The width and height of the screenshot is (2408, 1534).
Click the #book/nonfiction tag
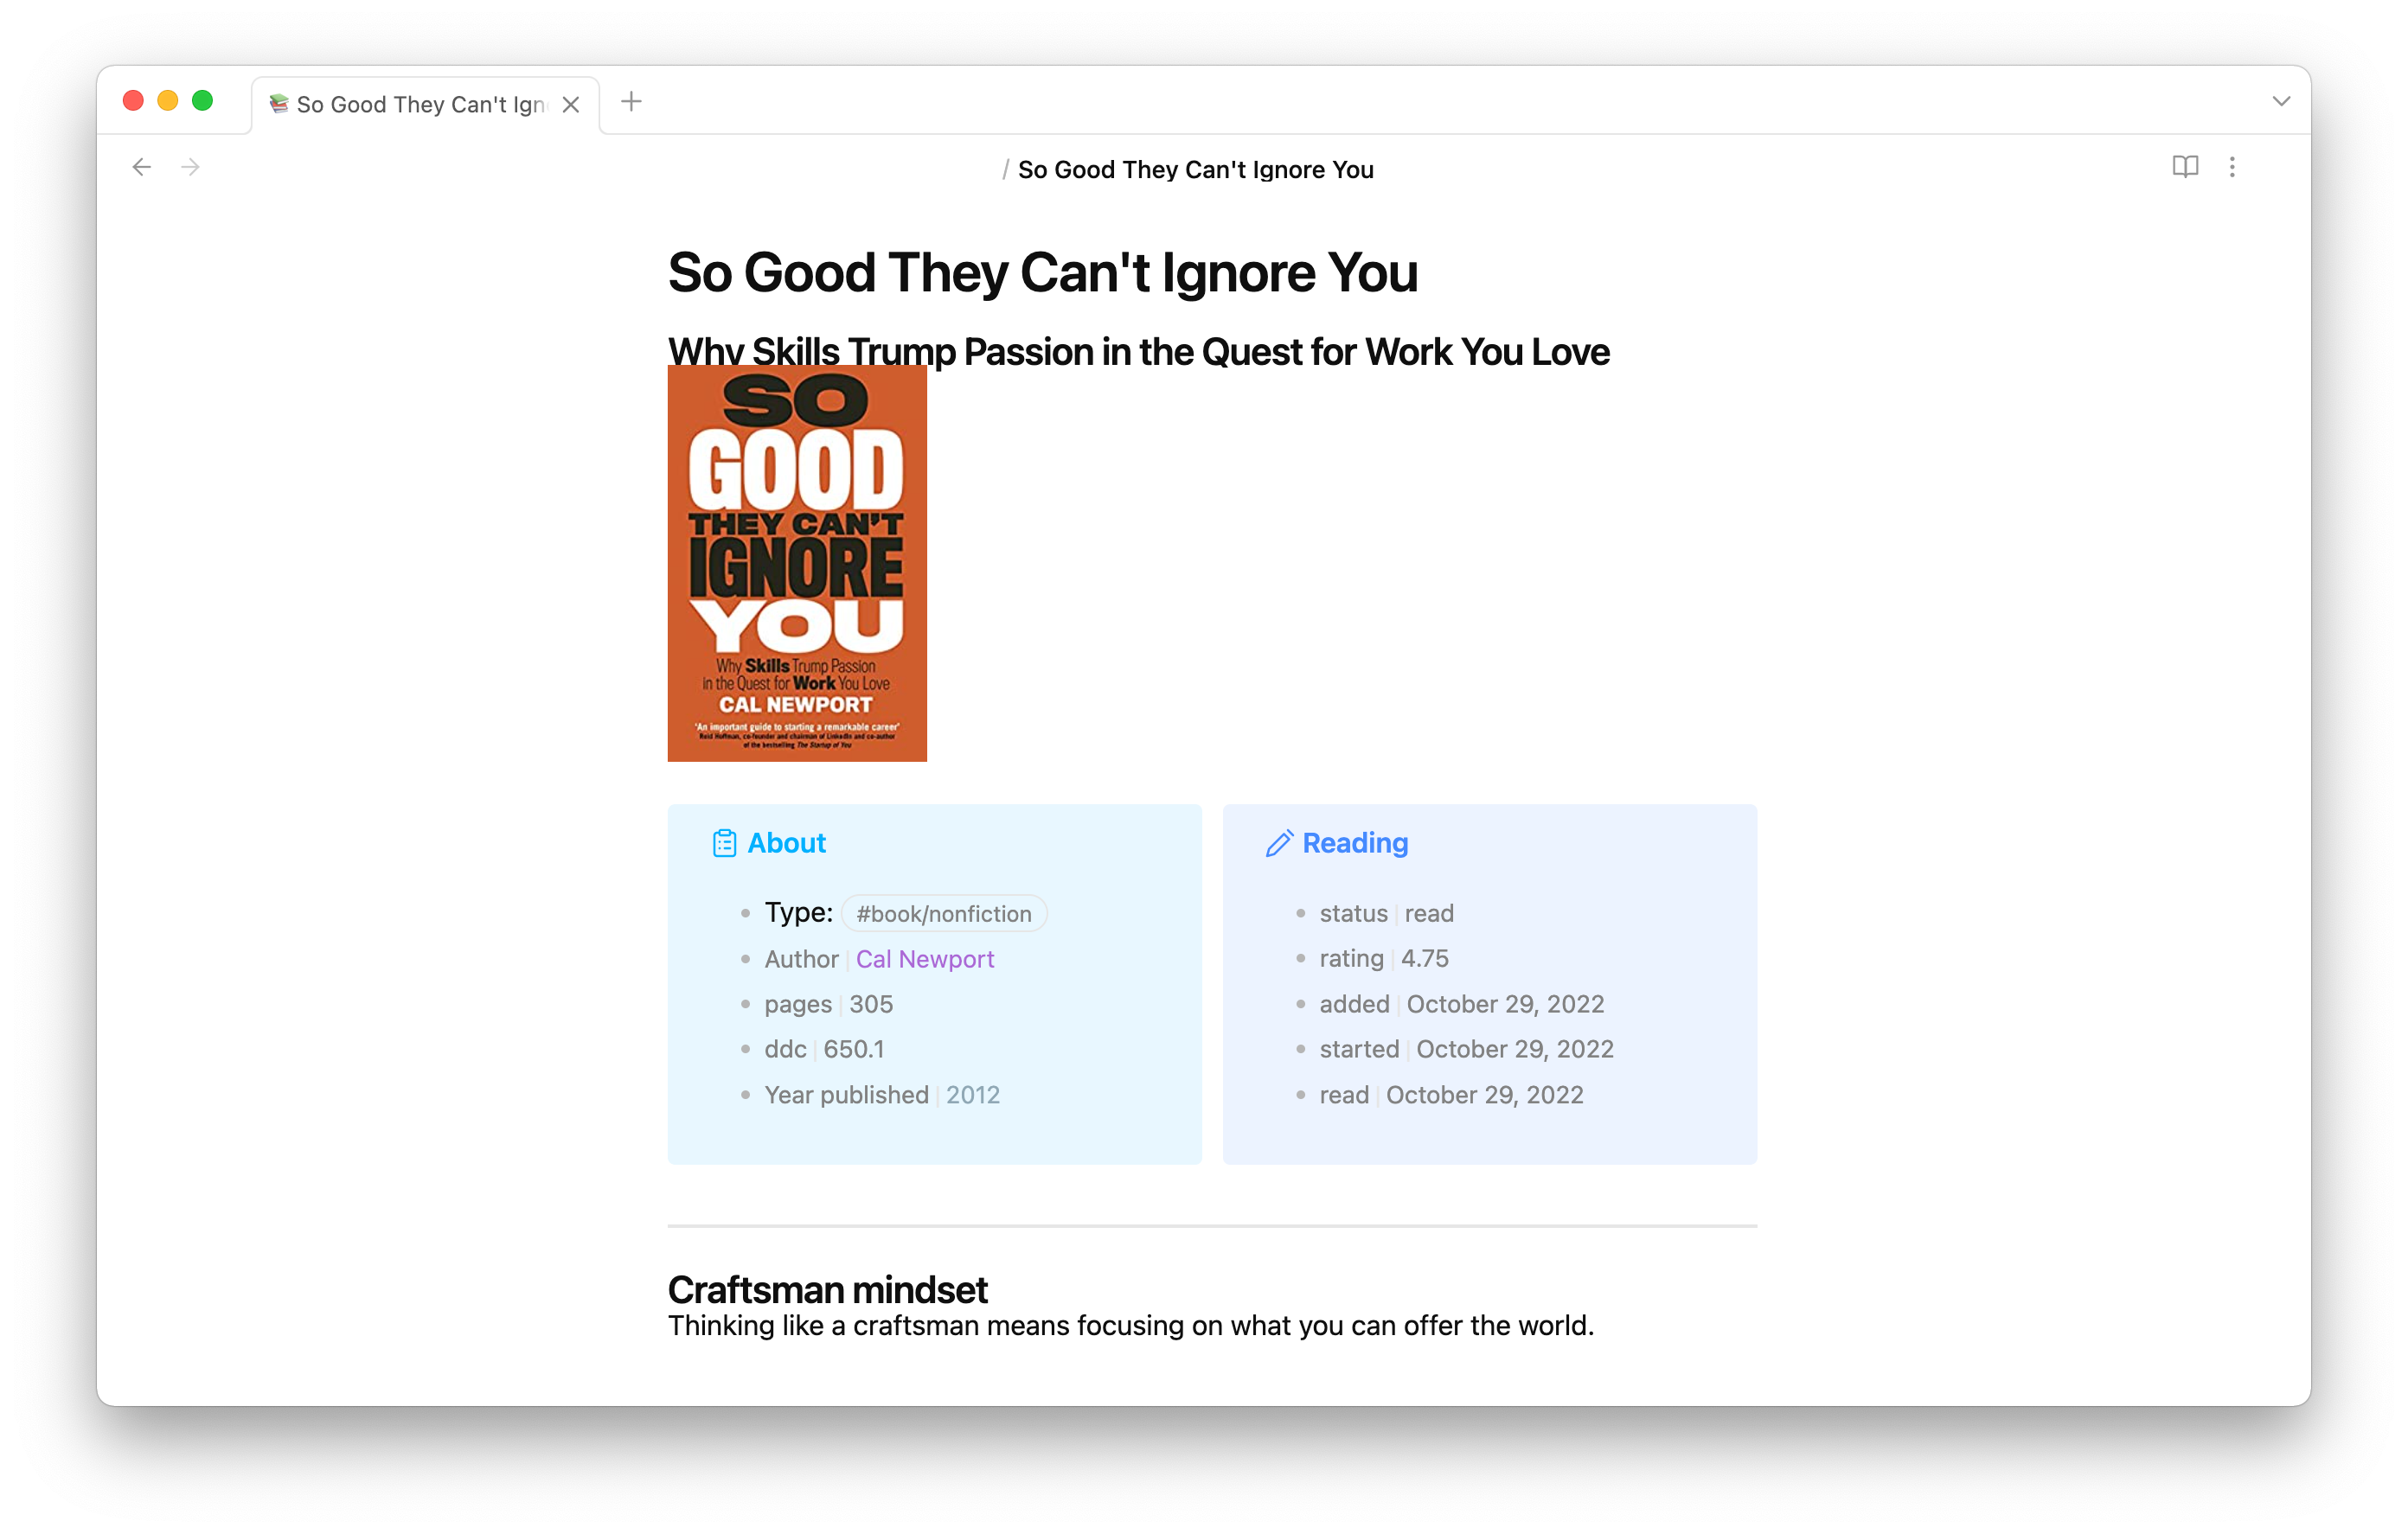coord(945,912)
